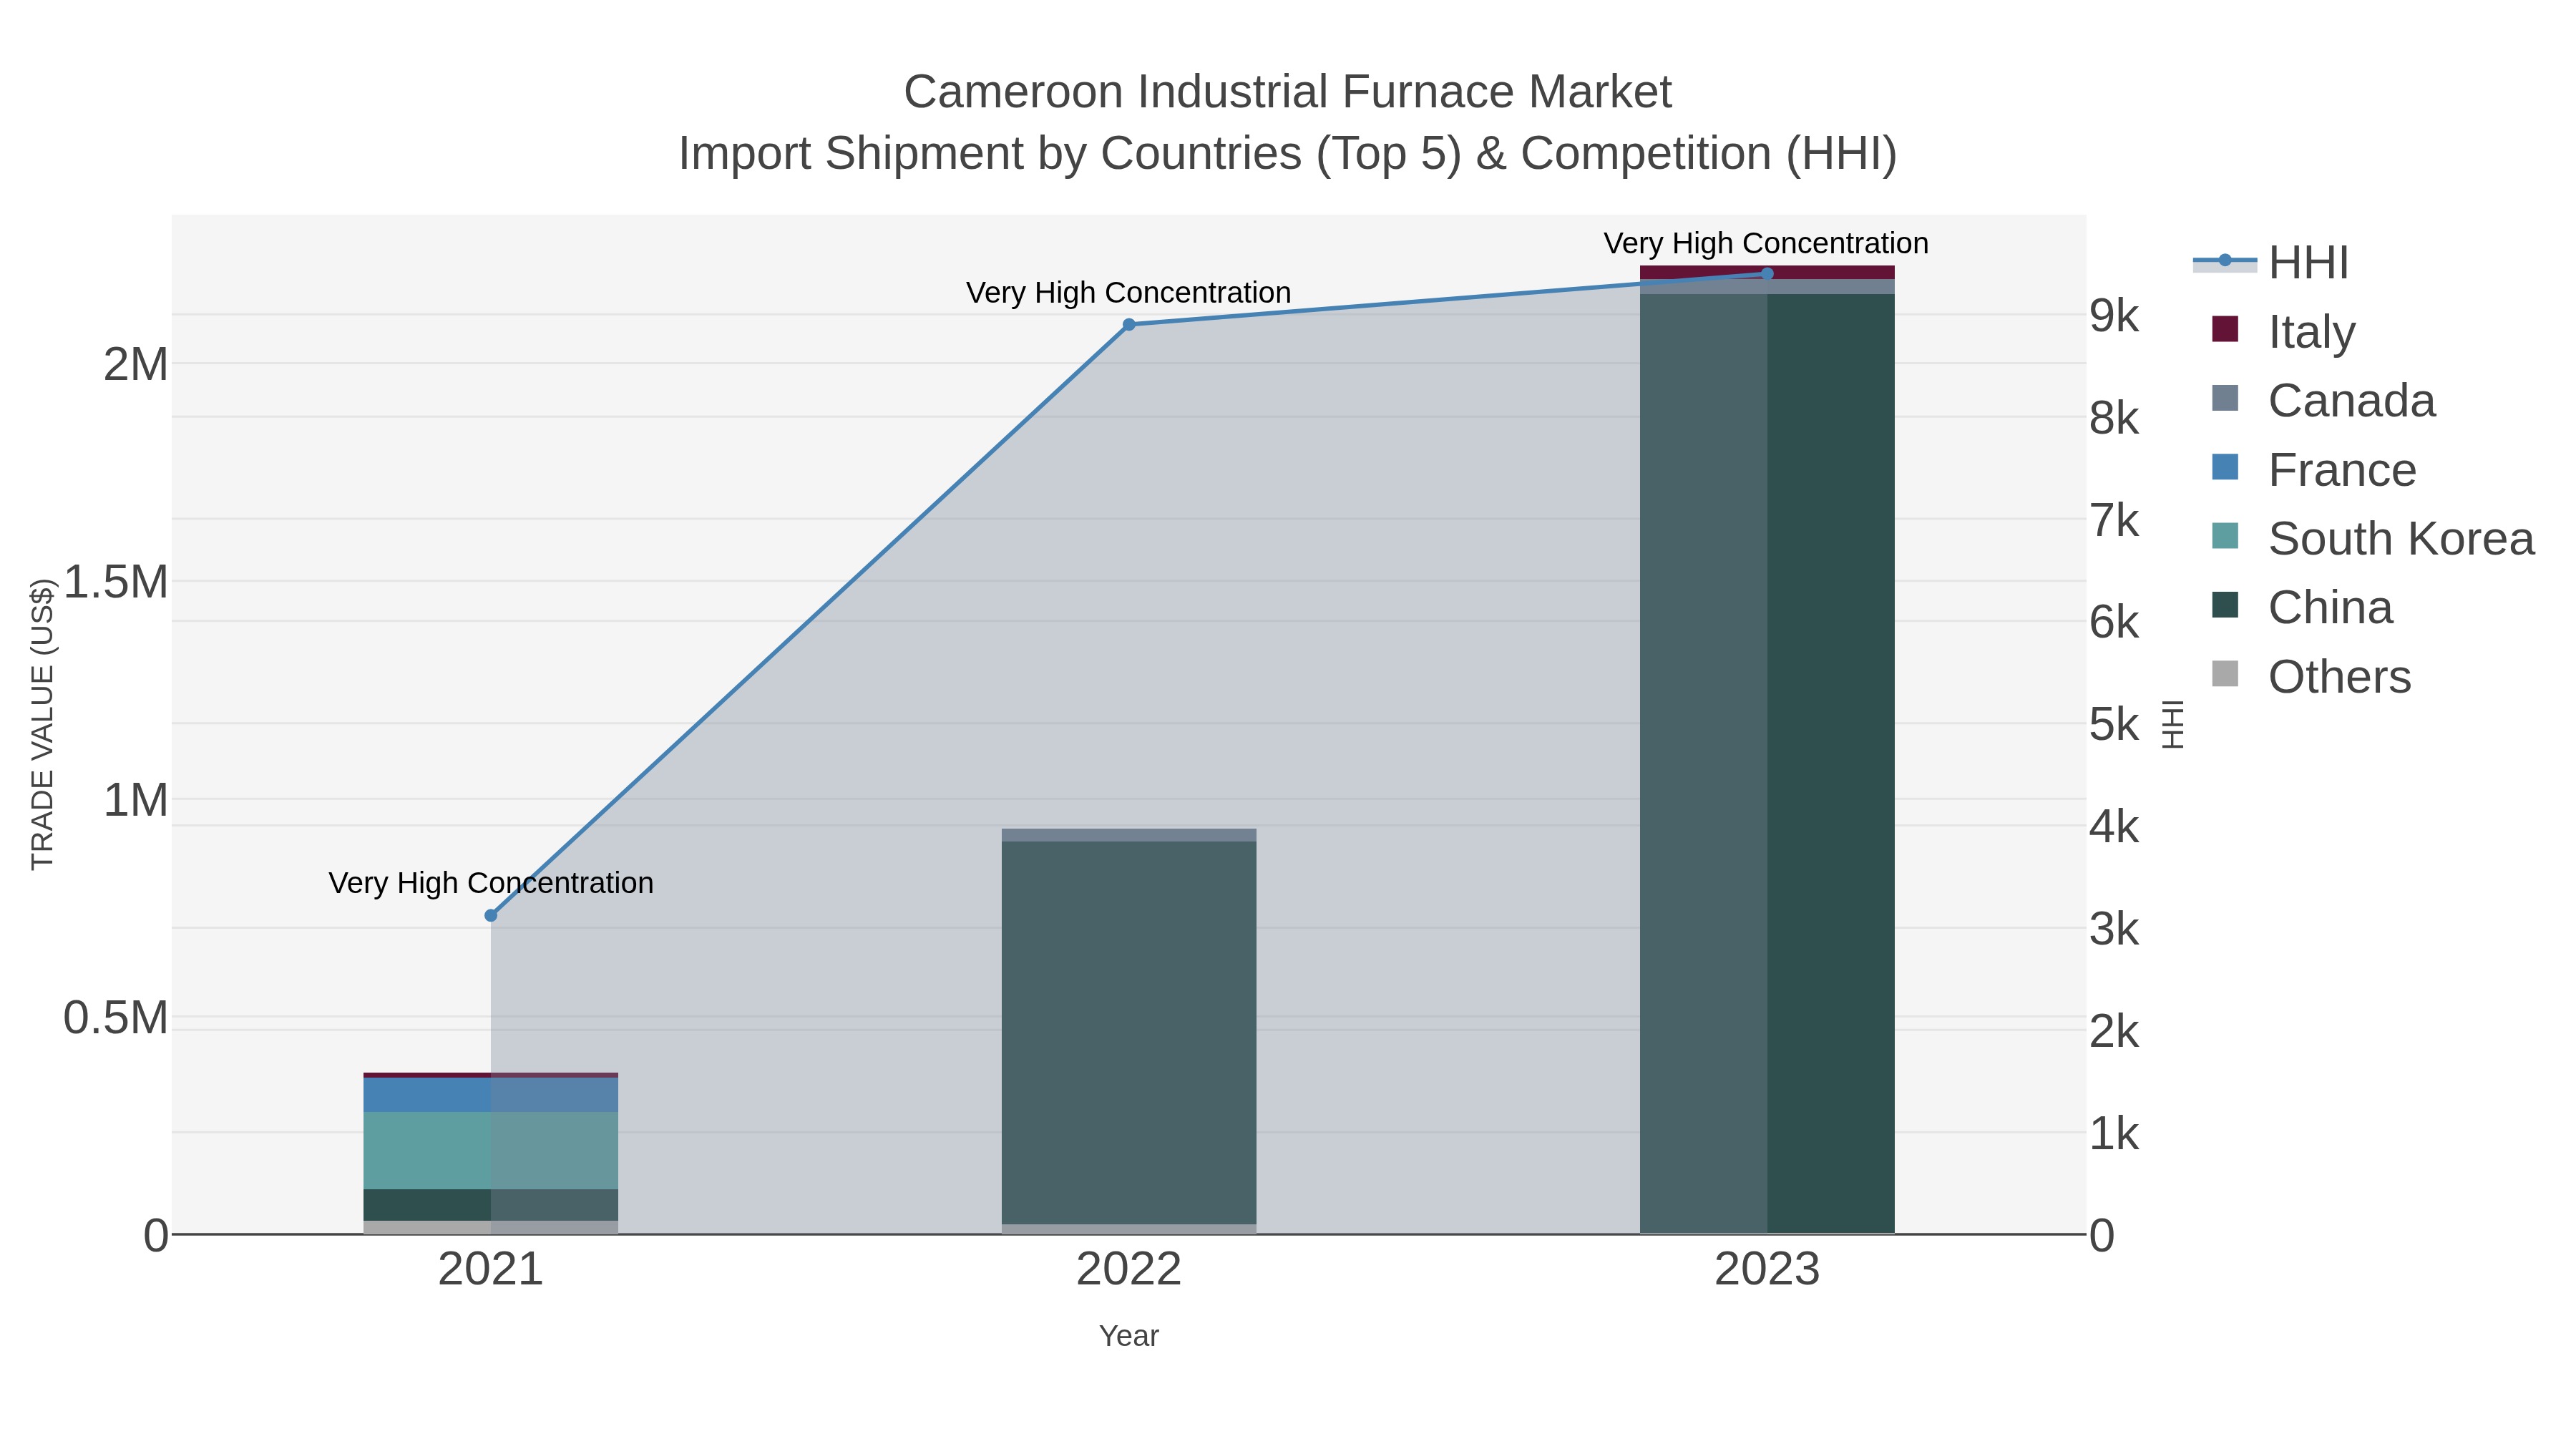This screenshot has width=2576, height=1449.
Task: Click the 5k tick on the HHI axis
Action: 2114,725
